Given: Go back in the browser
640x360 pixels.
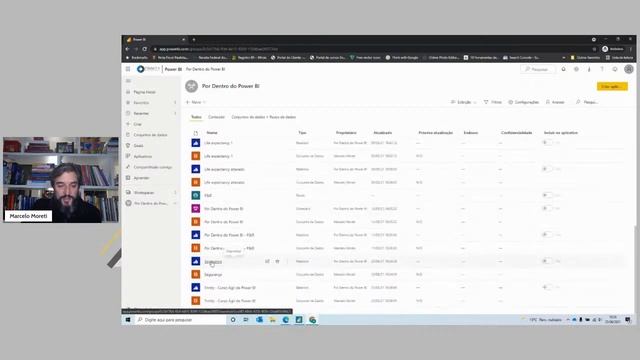Looking at the screenshot, I should pyautogui.click(x=127, y=49).
